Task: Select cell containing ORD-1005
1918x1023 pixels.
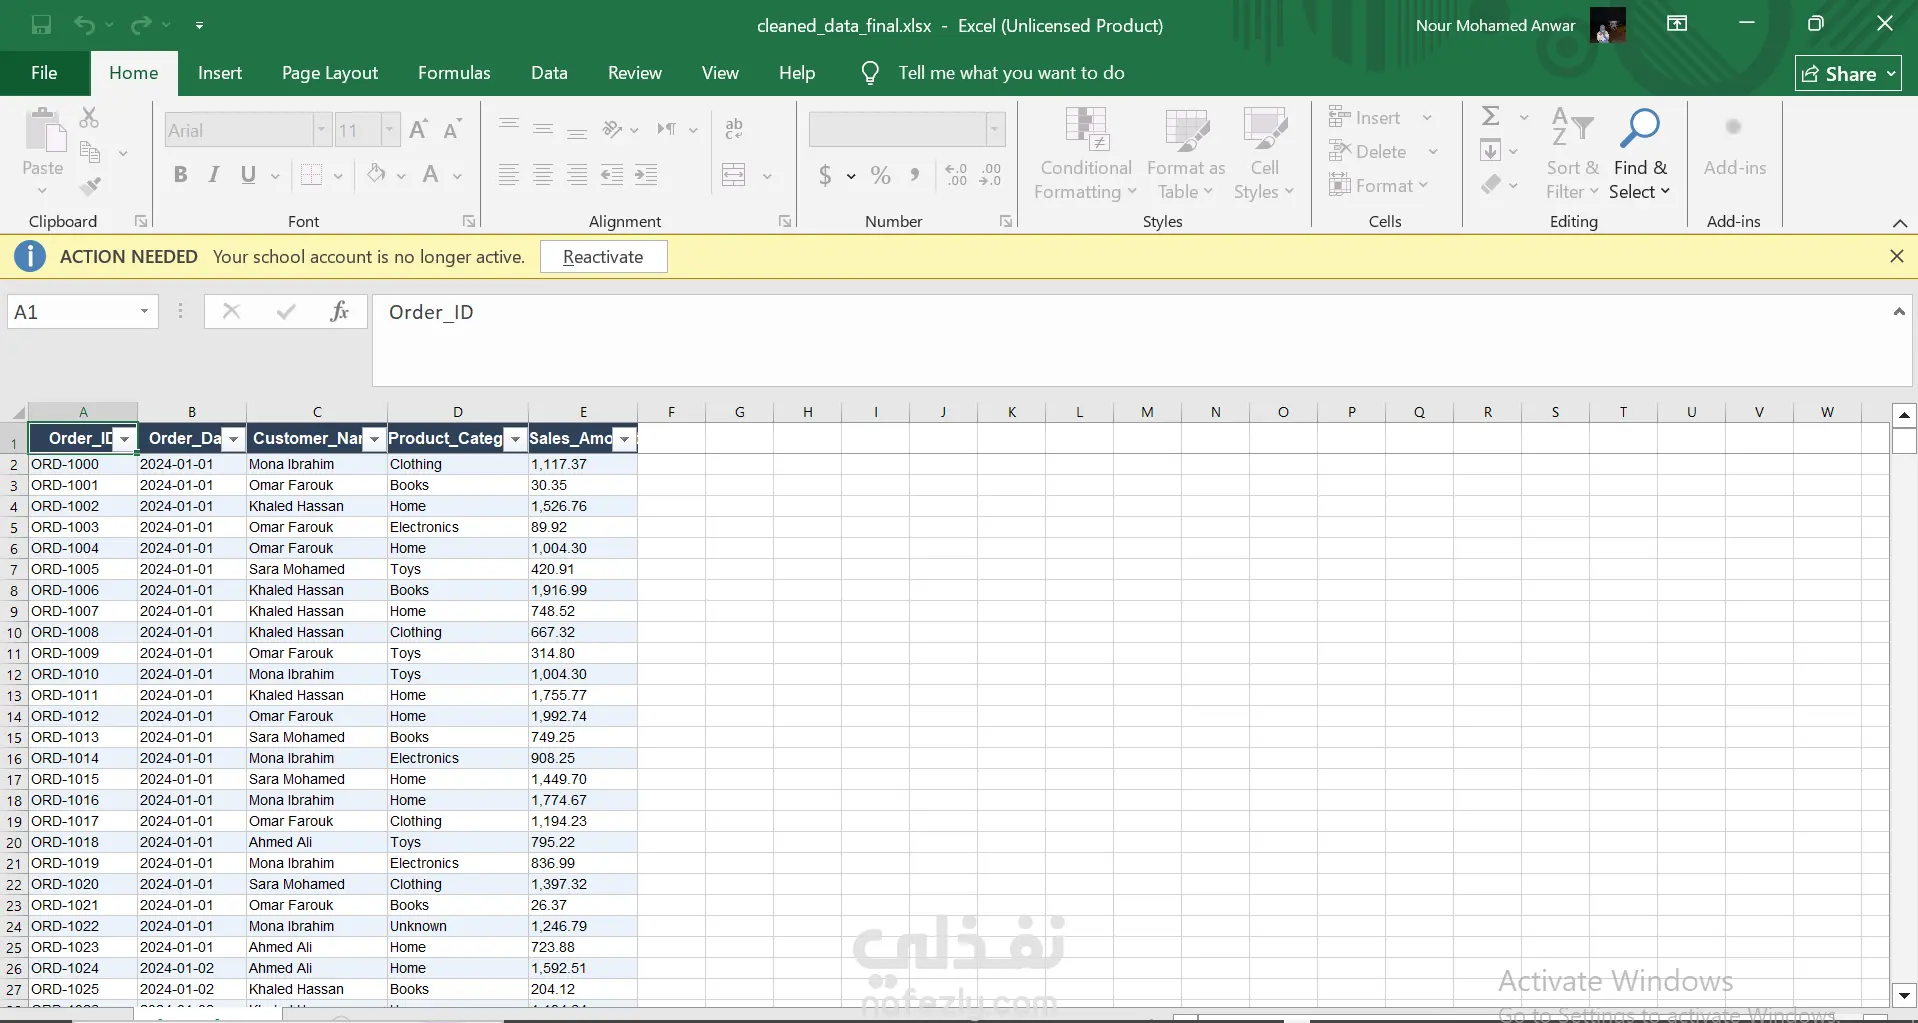Action: 83,569
